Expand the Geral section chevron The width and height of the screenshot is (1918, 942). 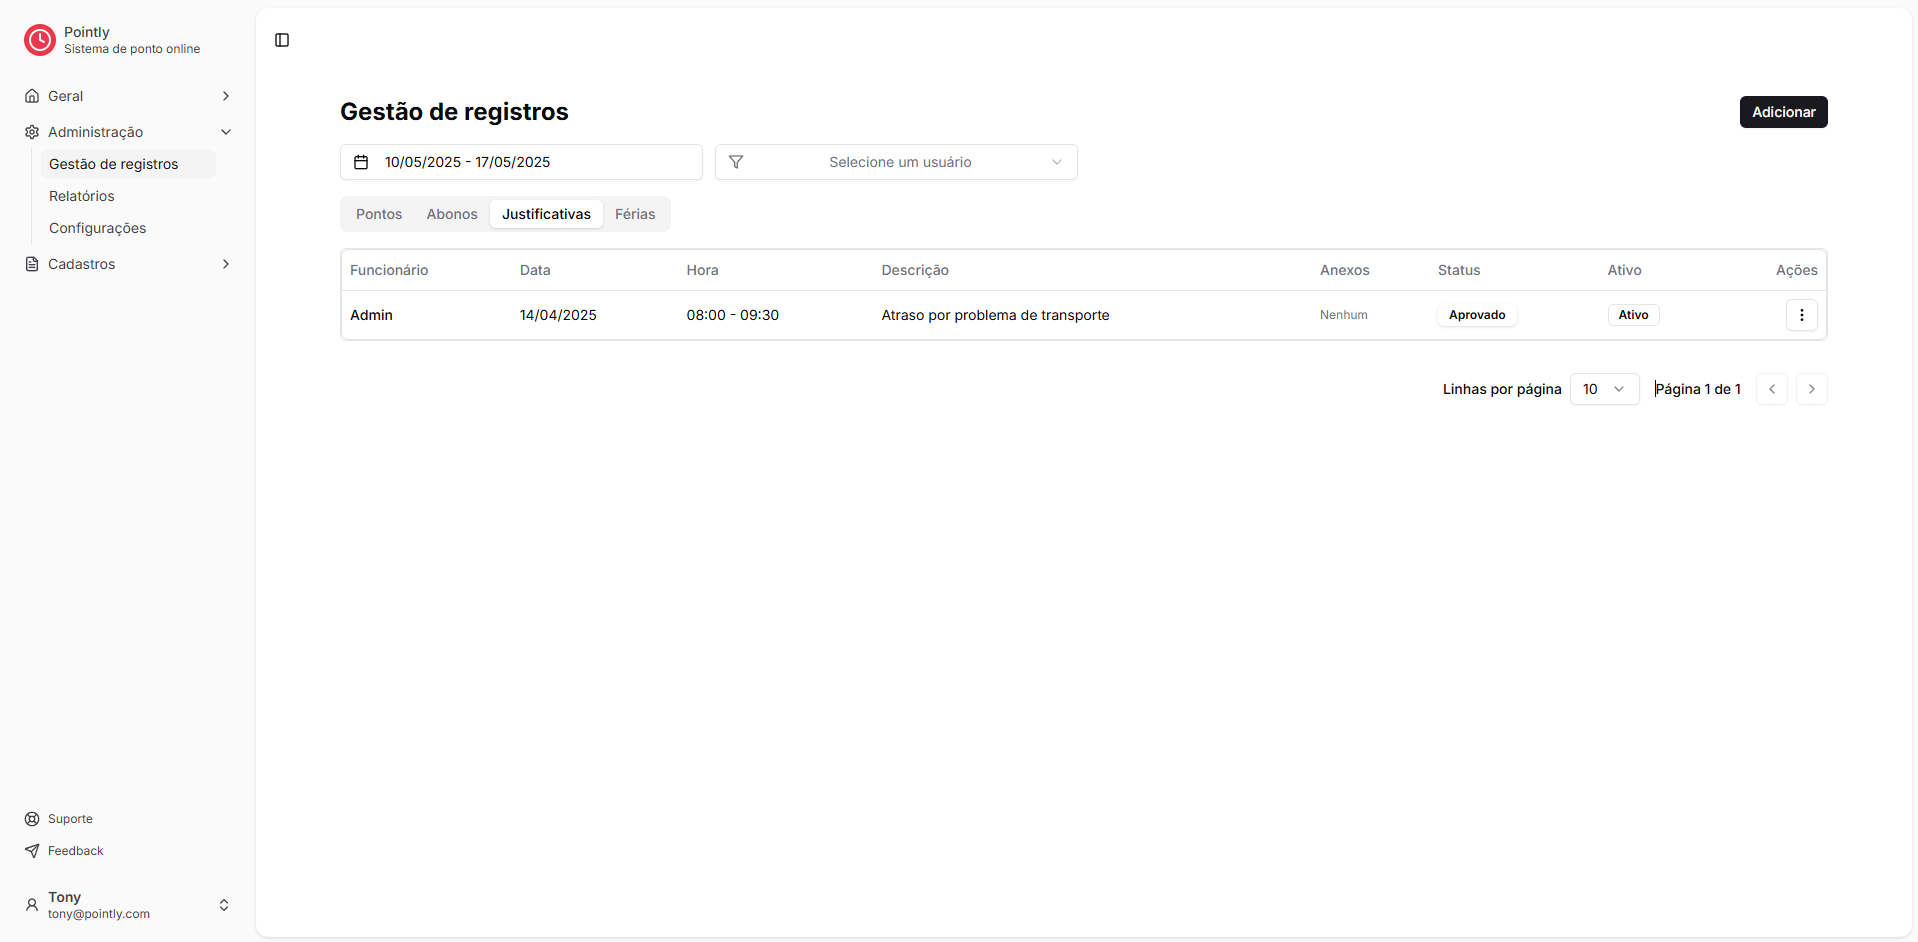coord(226,95)
